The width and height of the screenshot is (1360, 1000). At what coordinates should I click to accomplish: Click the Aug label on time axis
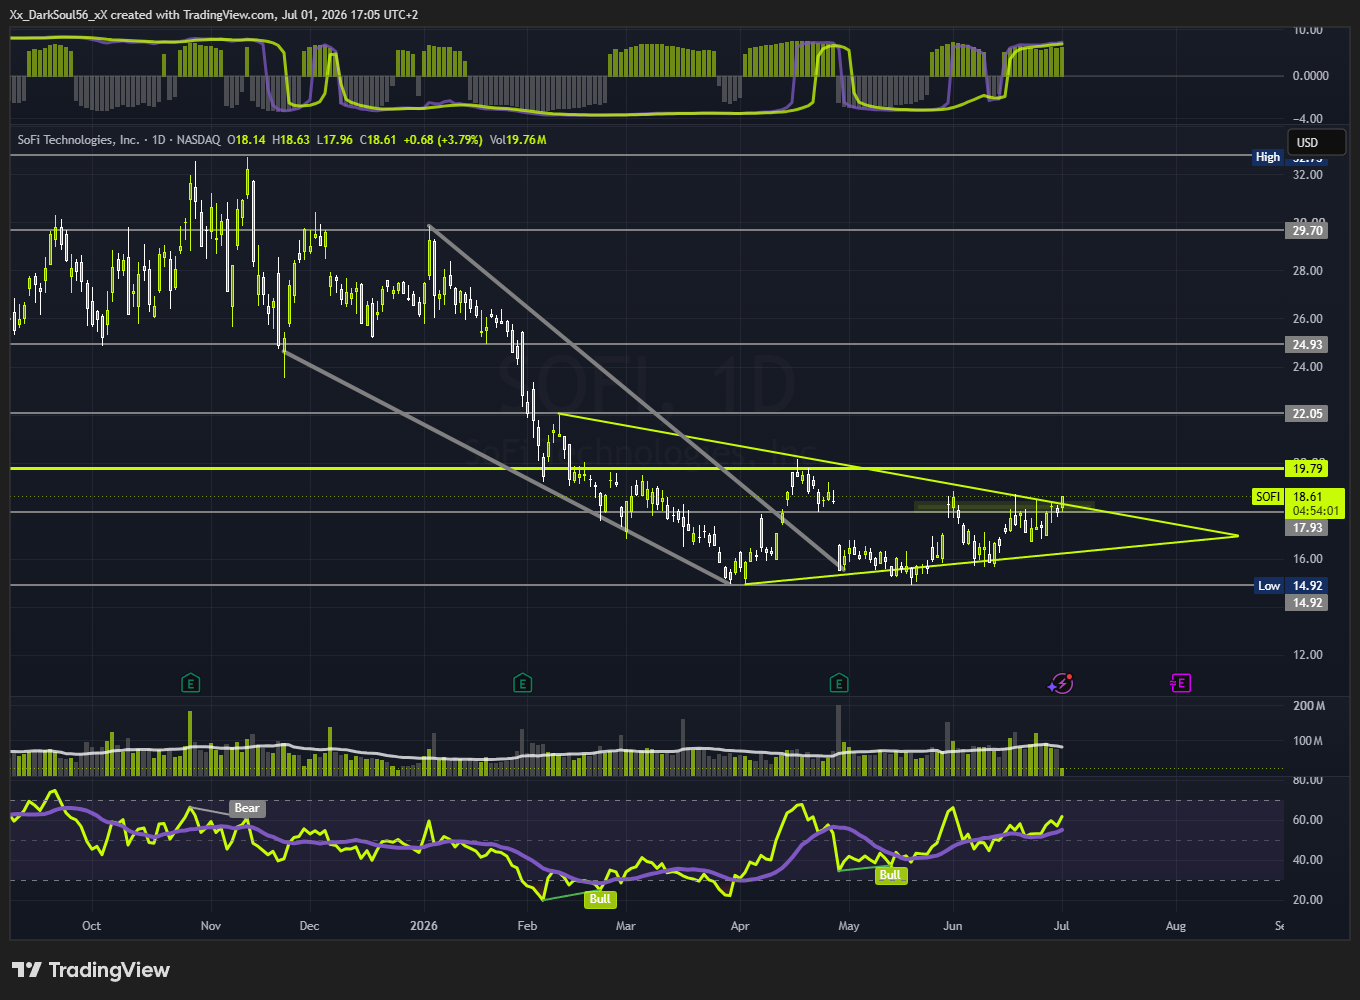coord(1176,926)
